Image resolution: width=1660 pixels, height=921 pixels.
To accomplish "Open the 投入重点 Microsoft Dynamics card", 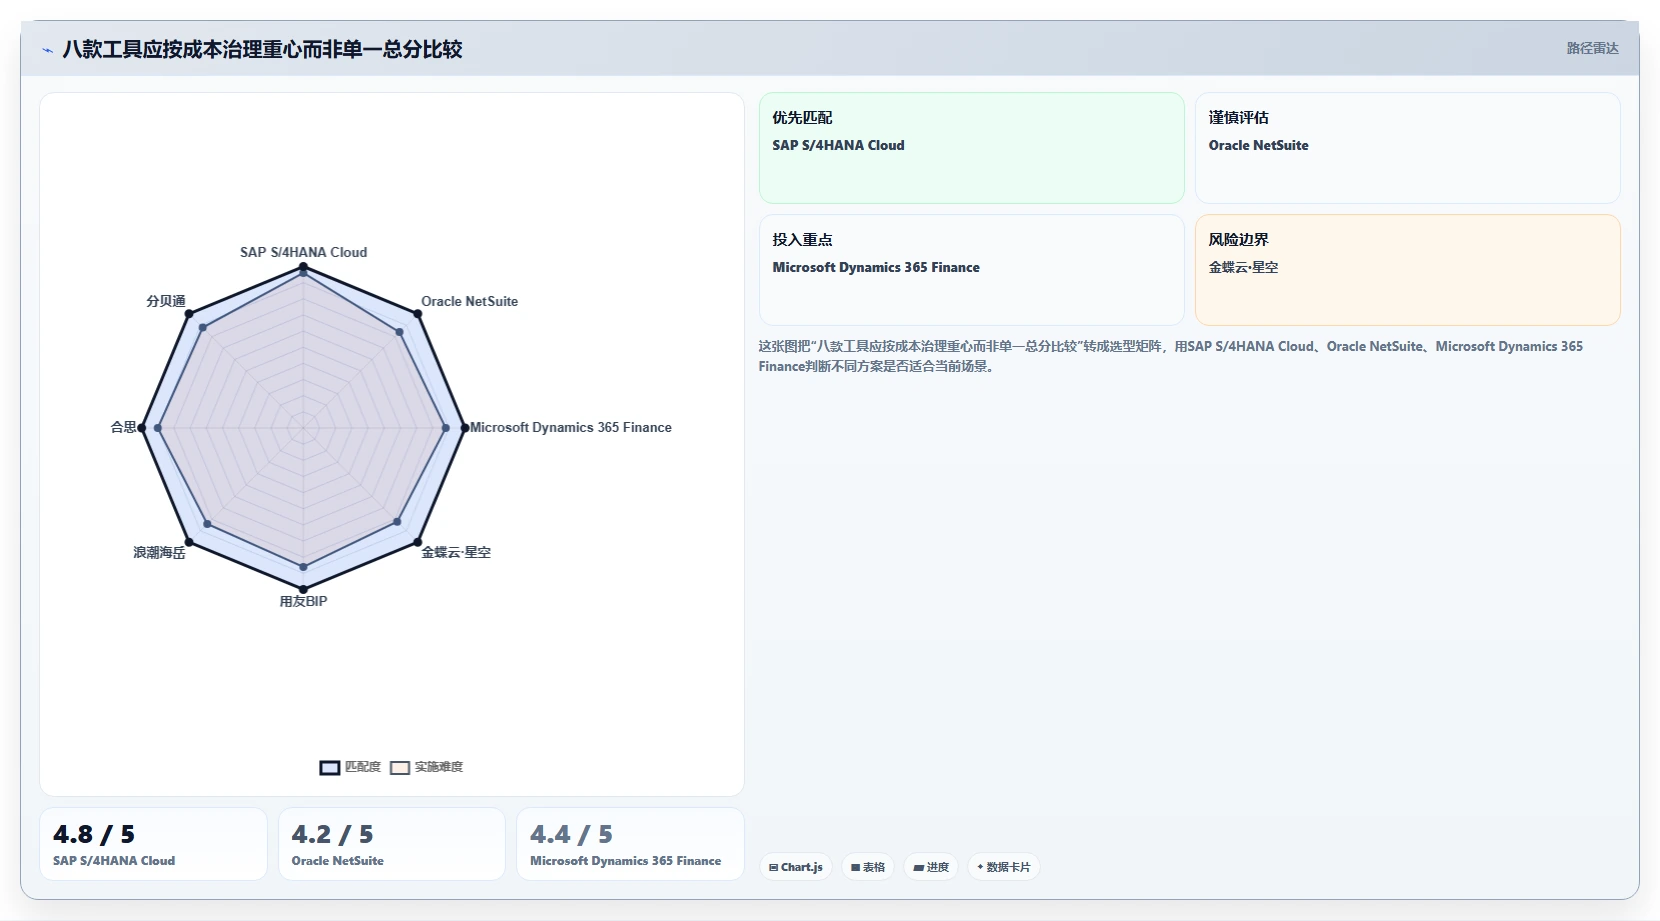I will click(x=972, y=270).
